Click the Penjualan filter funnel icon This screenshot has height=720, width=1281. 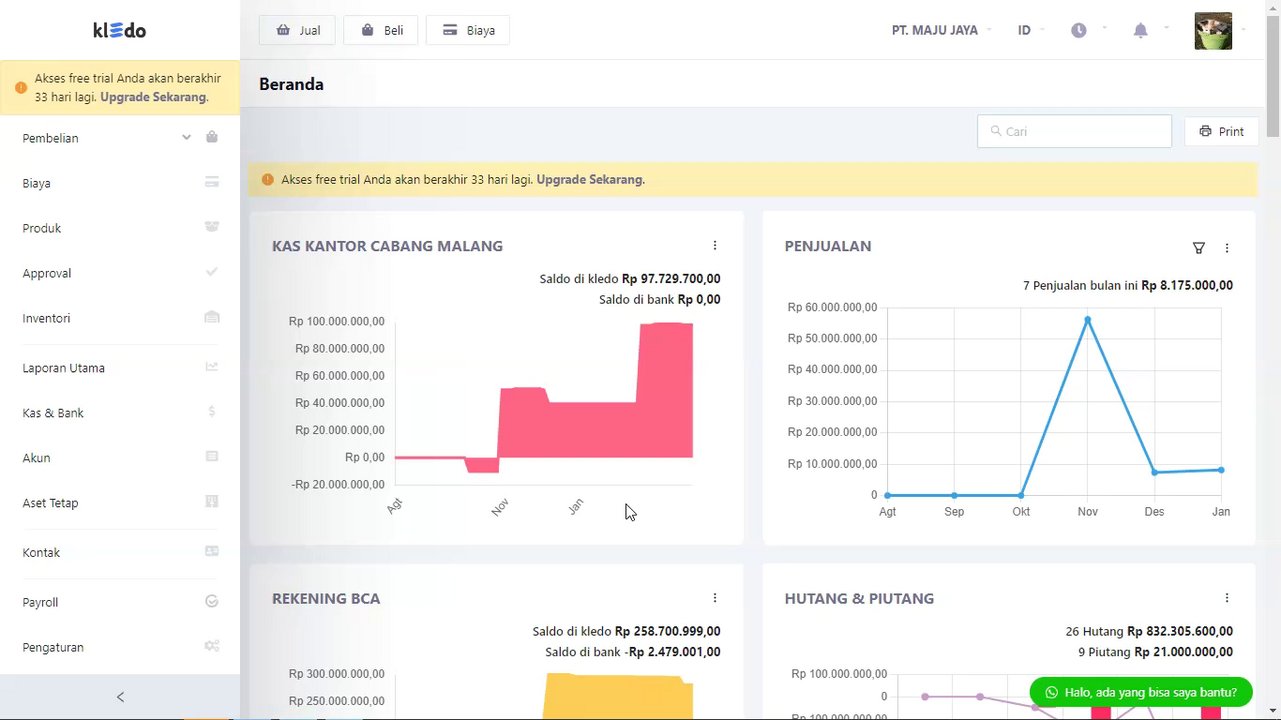[1198, 248]
